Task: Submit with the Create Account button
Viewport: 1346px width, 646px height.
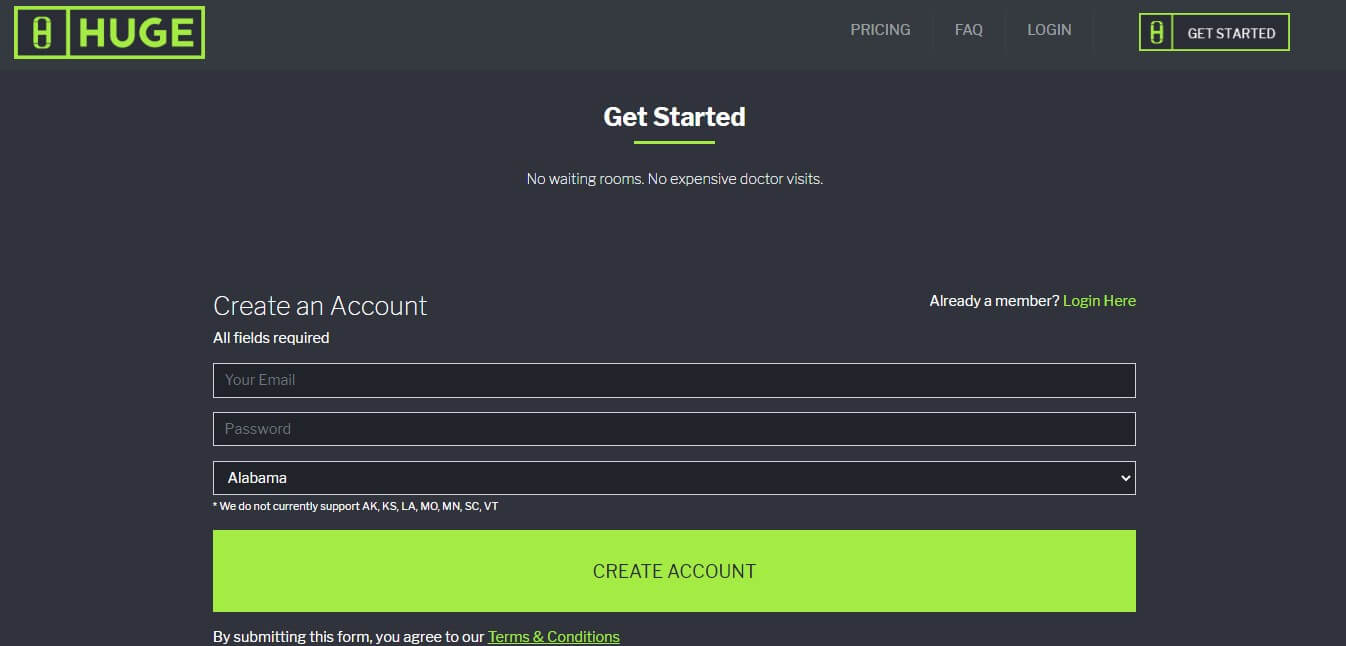Action: coord(674,571)
